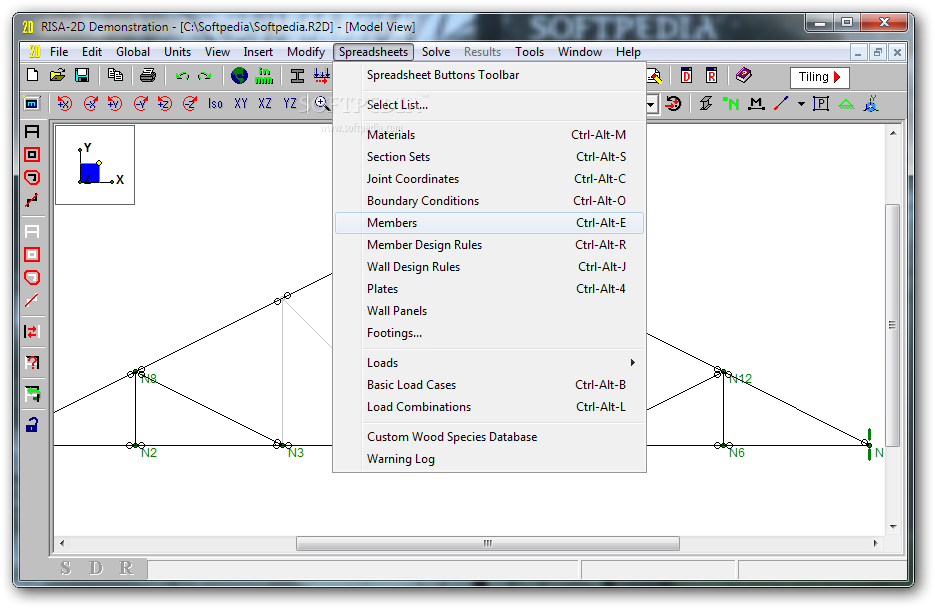Open units settings via in/mm icon
Viewport: 935px width, 608px height.
point(264,76)
